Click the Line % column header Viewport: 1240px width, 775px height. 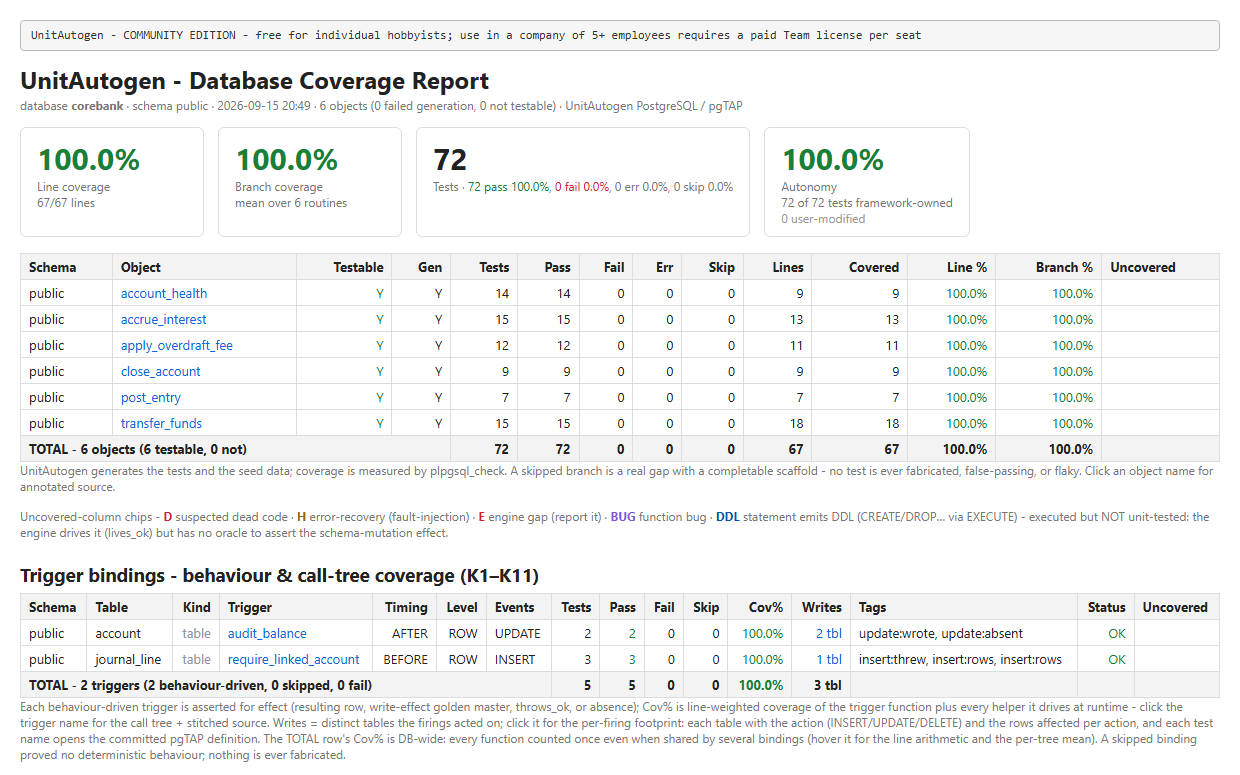pos(951,267)
